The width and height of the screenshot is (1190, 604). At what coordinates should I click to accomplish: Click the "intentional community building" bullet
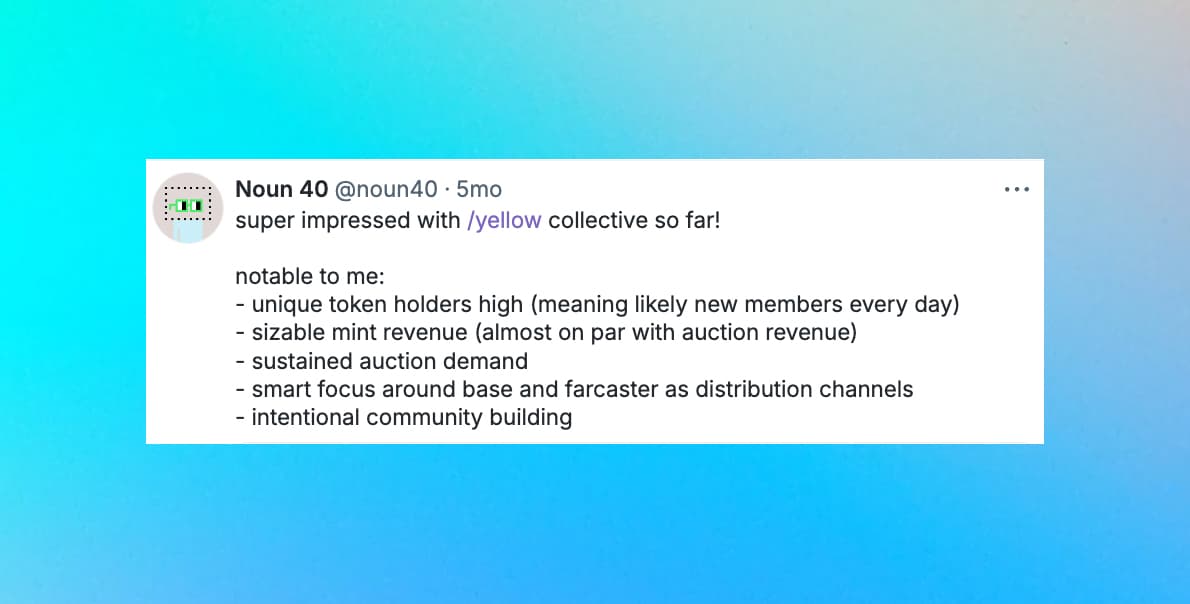(x=411, y=417)
